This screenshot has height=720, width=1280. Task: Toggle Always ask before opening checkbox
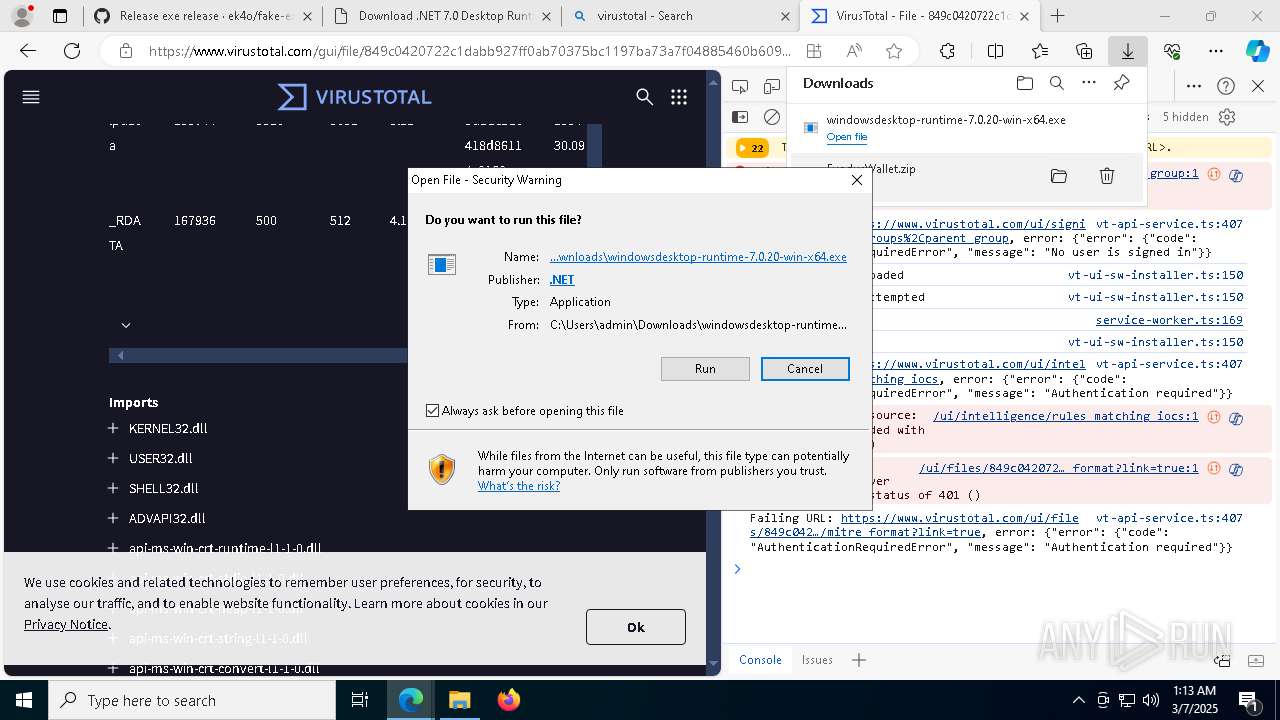point(432,411)
